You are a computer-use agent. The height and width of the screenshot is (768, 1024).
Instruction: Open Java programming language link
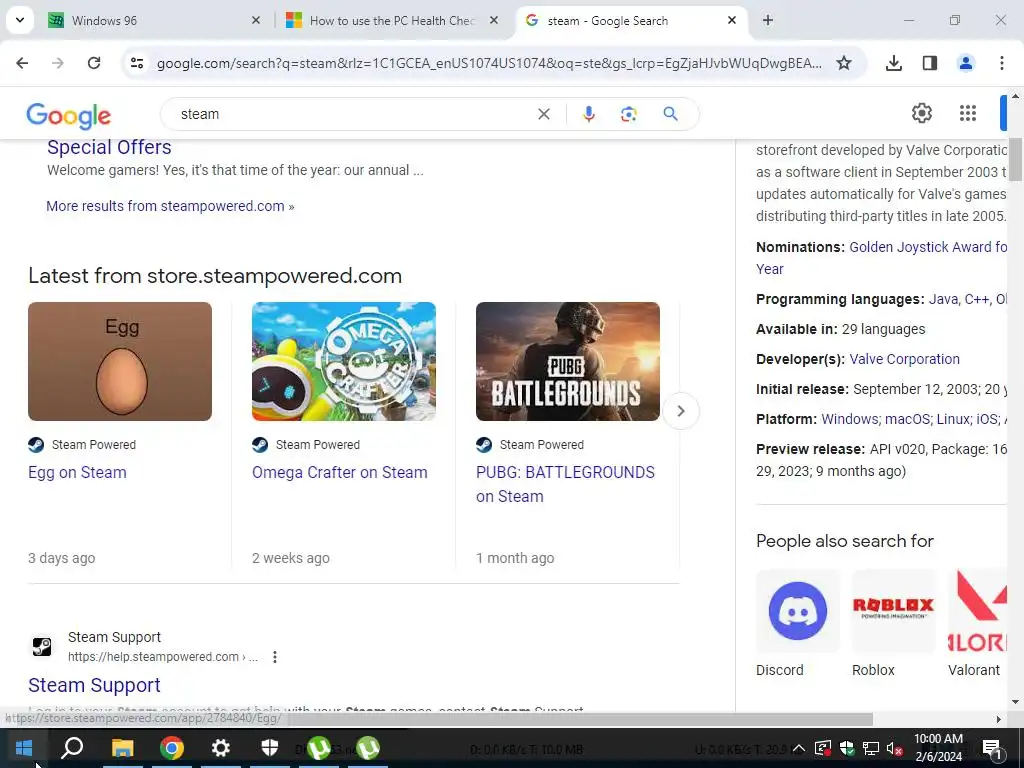click(x=943, y=299)
